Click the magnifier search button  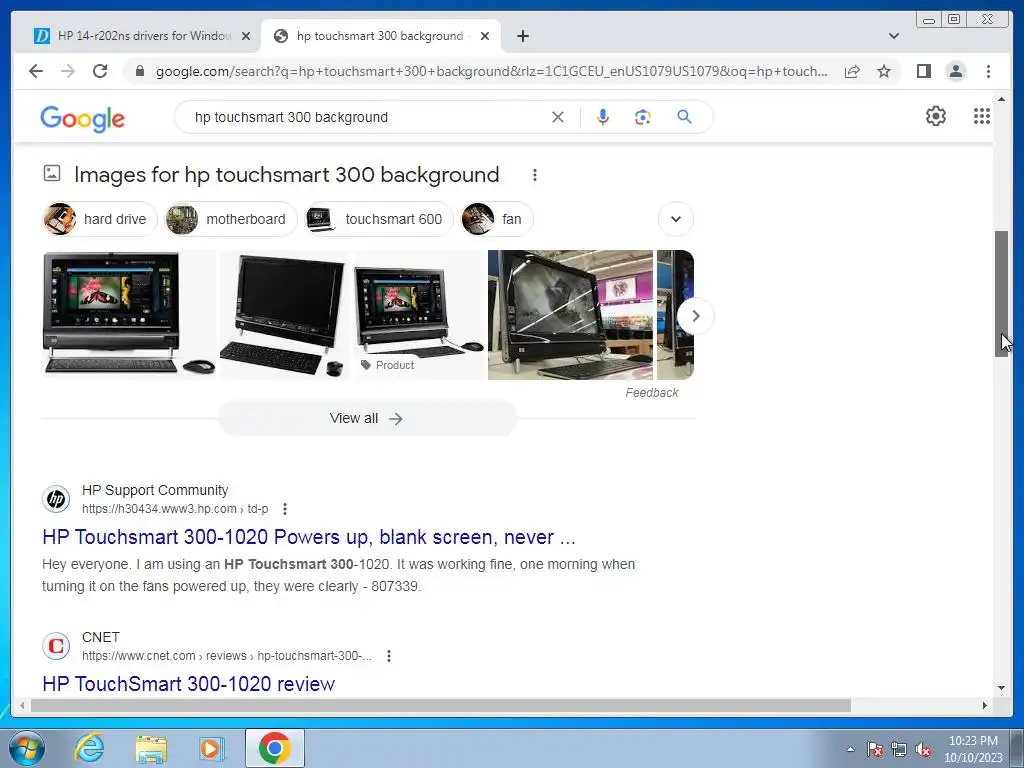684,117
